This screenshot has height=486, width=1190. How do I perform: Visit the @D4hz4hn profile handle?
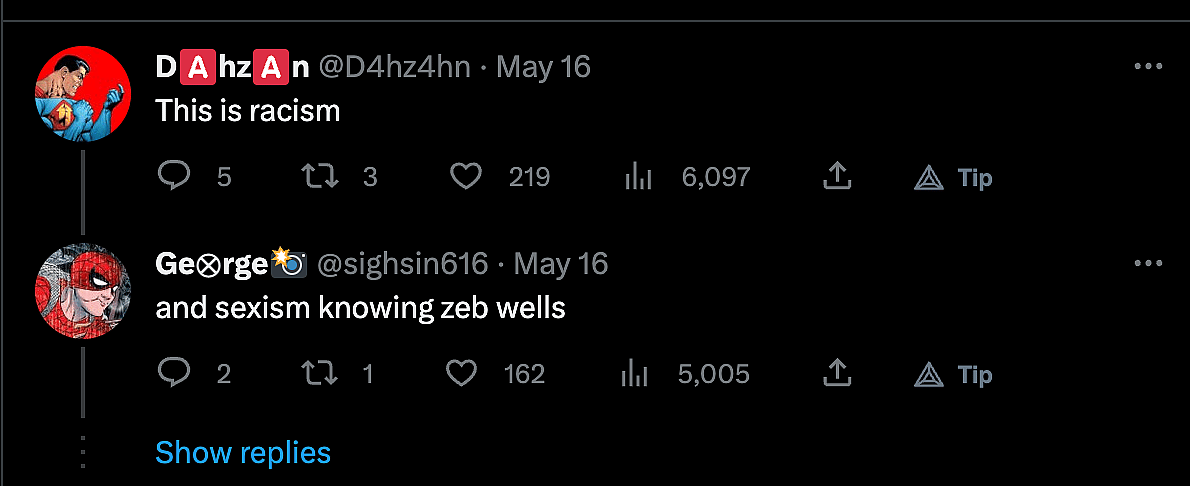[394, 67]
